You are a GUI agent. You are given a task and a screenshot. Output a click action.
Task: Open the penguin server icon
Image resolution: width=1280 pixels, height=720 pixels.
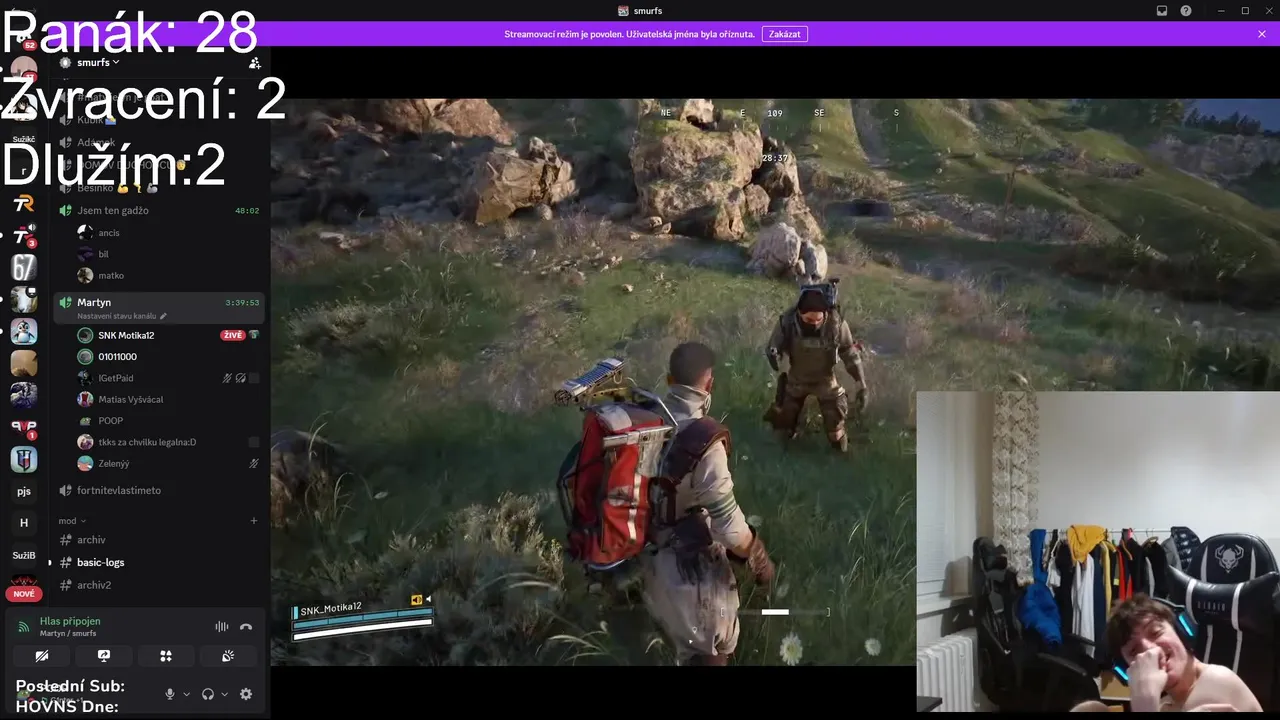click(x=24, y=331)
